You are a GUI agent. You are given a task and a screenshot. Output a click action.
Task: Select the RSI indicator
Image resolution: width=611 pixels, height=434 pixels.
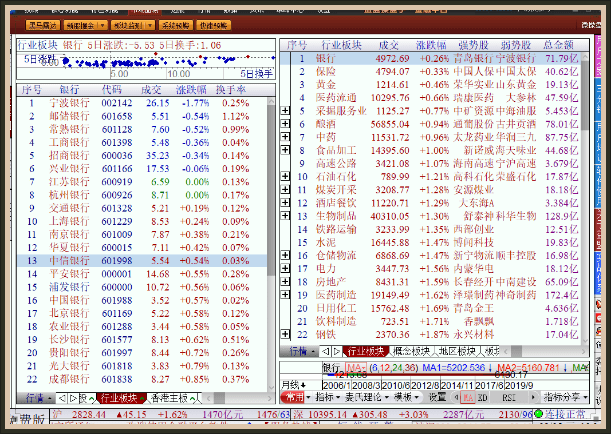tap(509, 397)
